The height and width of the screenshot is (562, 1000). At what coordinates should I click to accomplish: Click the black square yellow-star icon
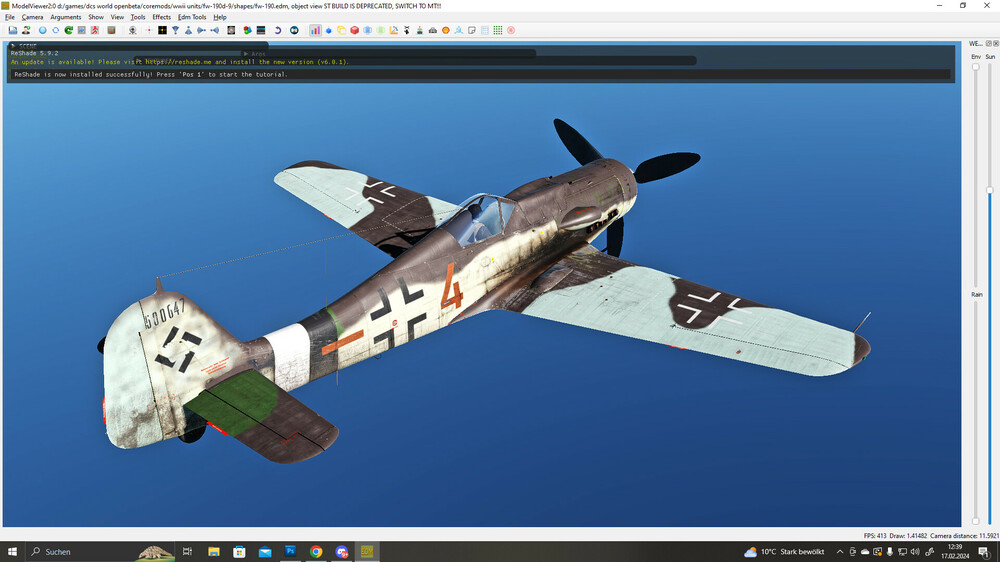coord(162,30)
